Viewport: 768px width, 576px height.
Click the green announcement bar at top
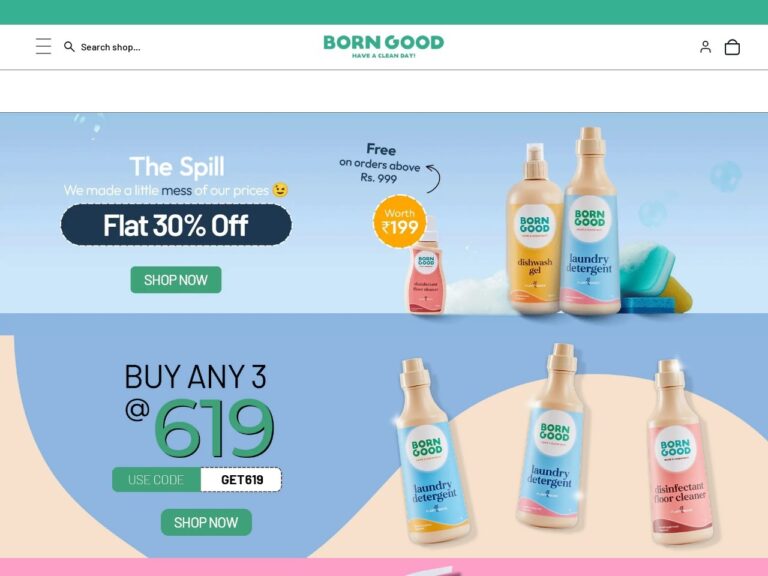(x=384, y=12)
